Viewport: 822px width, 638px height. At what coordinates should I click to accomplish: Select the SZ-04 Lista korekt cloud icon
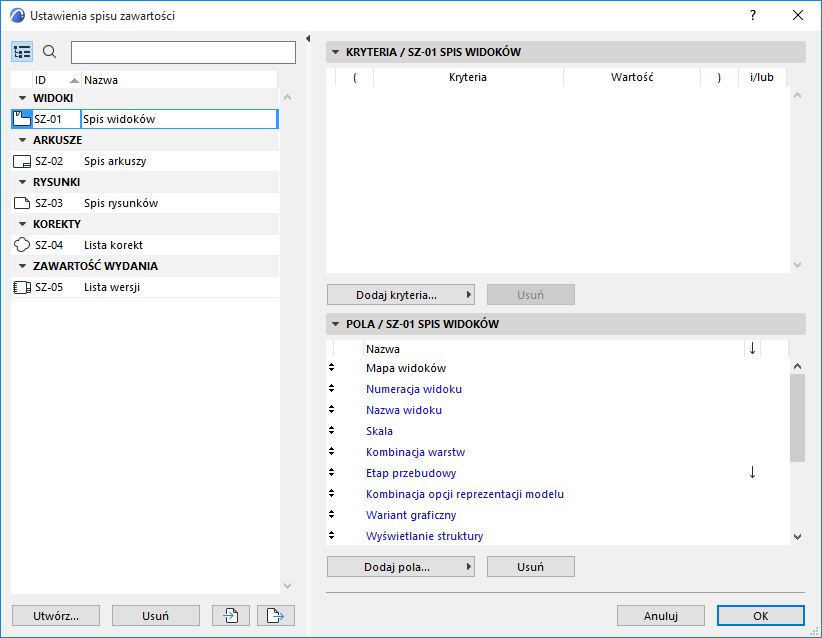click(22, 245)
